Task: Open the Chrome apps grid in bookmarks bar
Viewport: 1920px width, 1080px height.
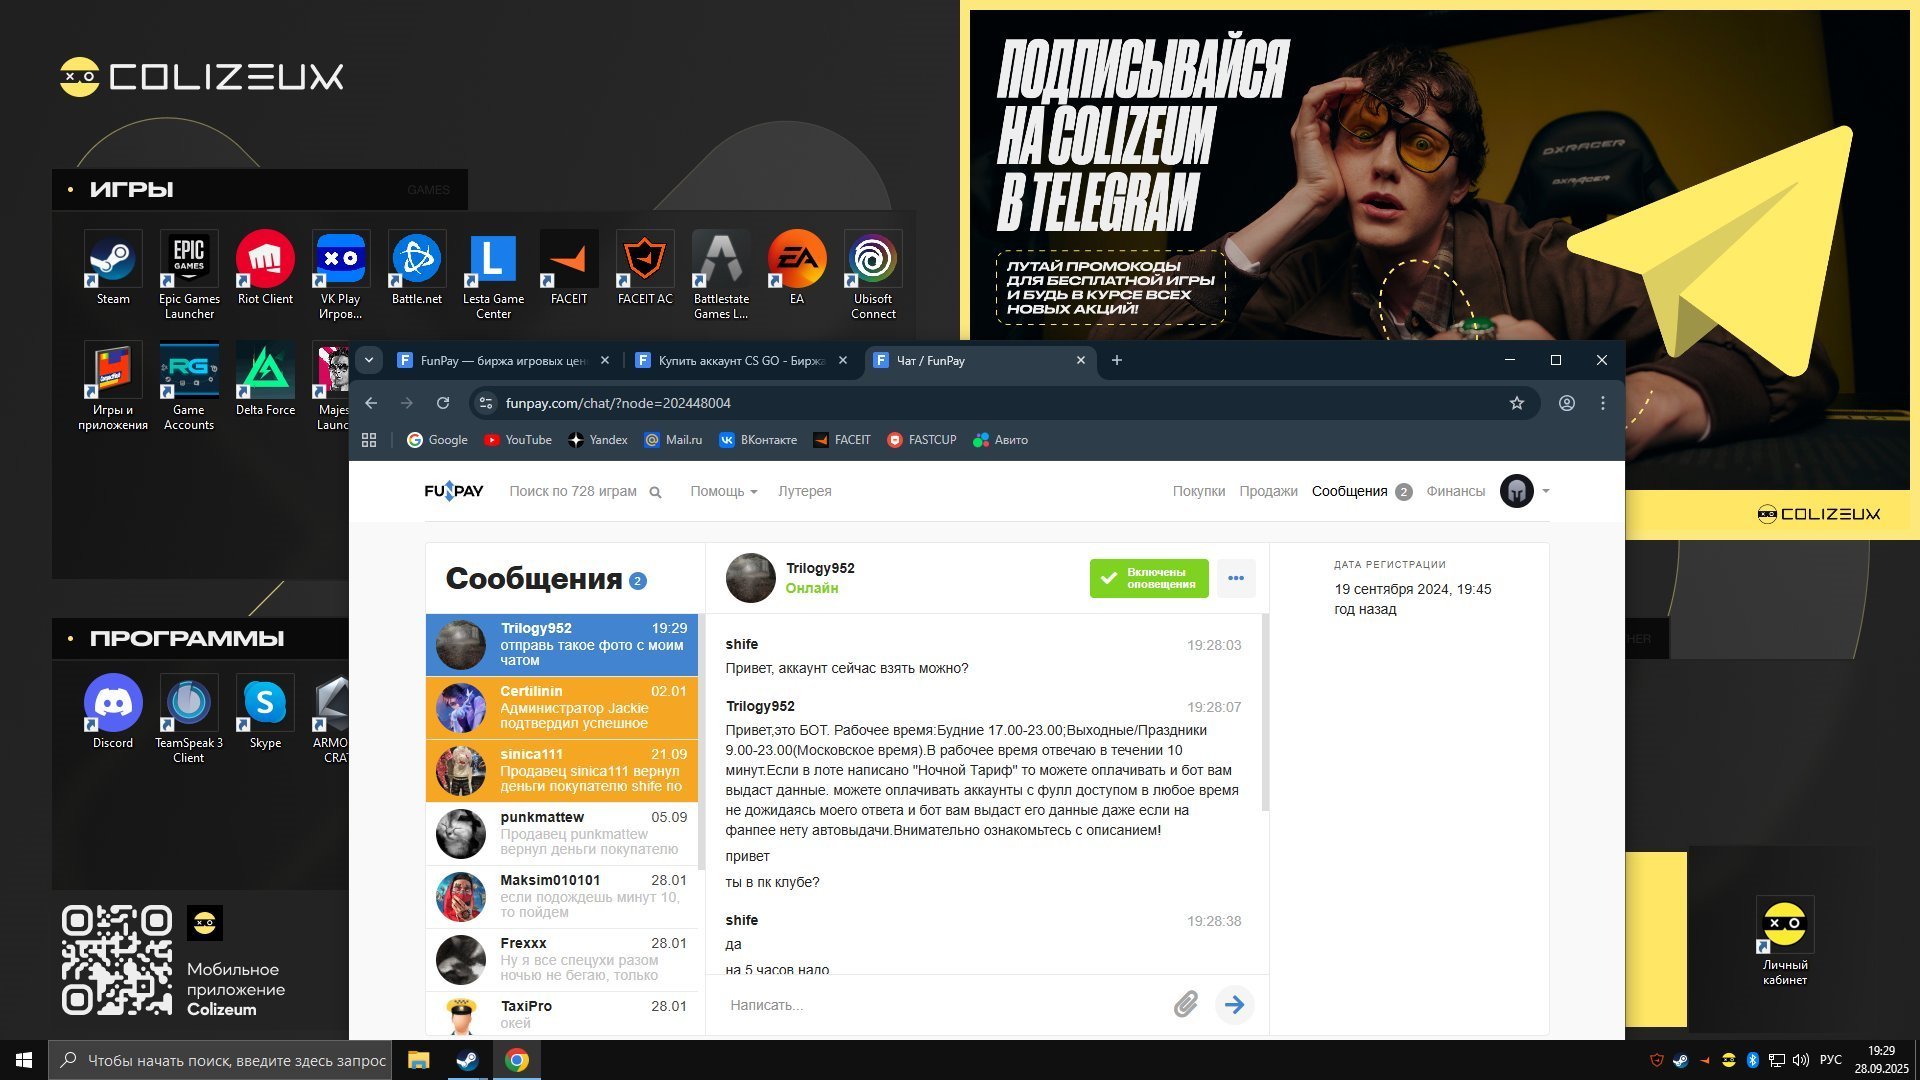Action: (x=369, y=440)
